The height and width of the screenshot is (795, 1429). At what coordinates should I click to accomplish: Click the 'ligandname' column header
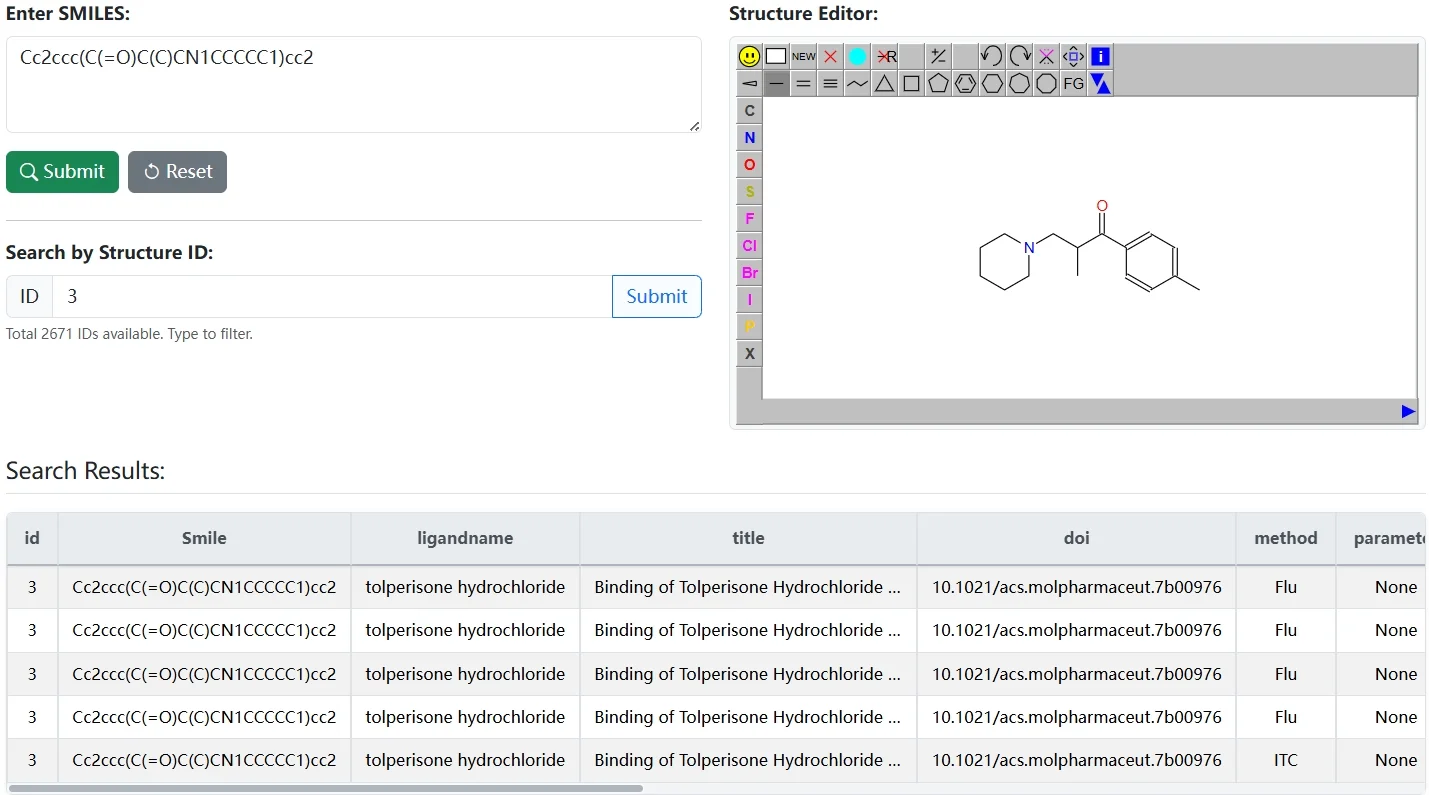coord(465,538)
